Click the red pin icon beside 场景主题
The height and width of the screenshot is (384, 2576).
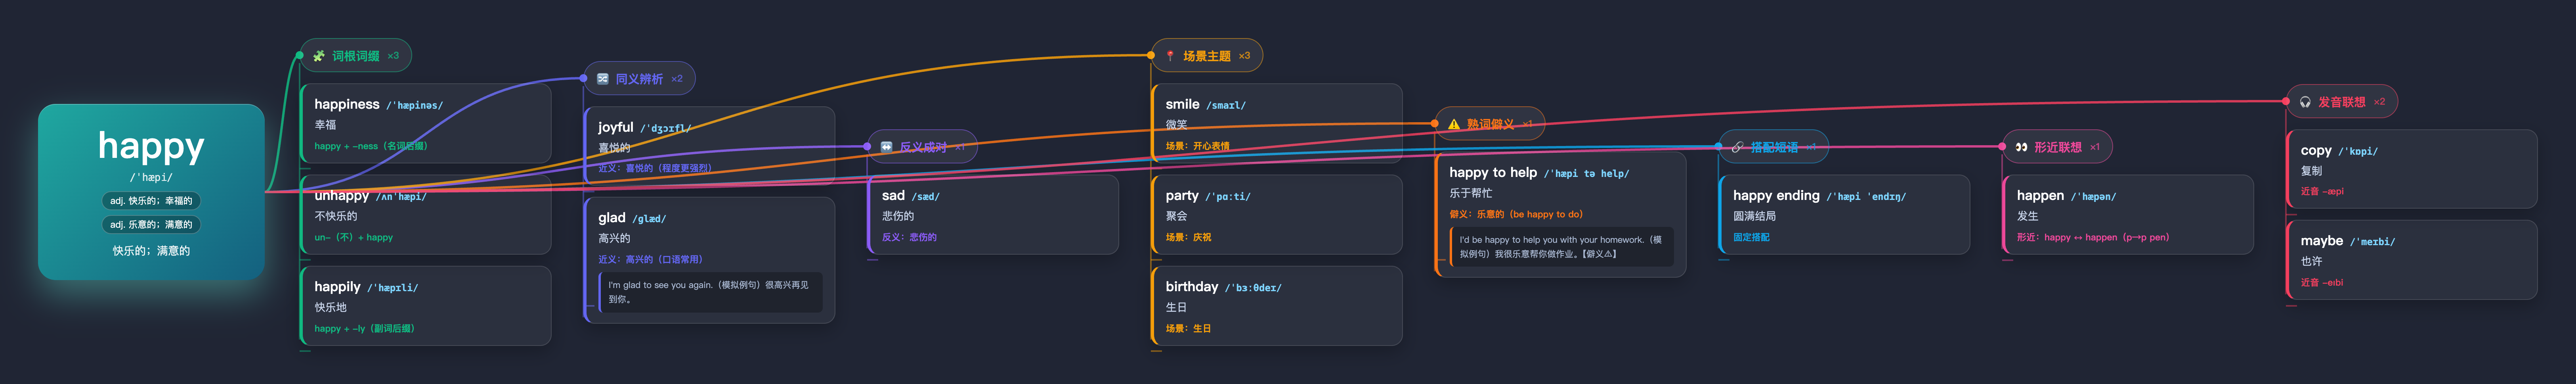[1170, 56]
